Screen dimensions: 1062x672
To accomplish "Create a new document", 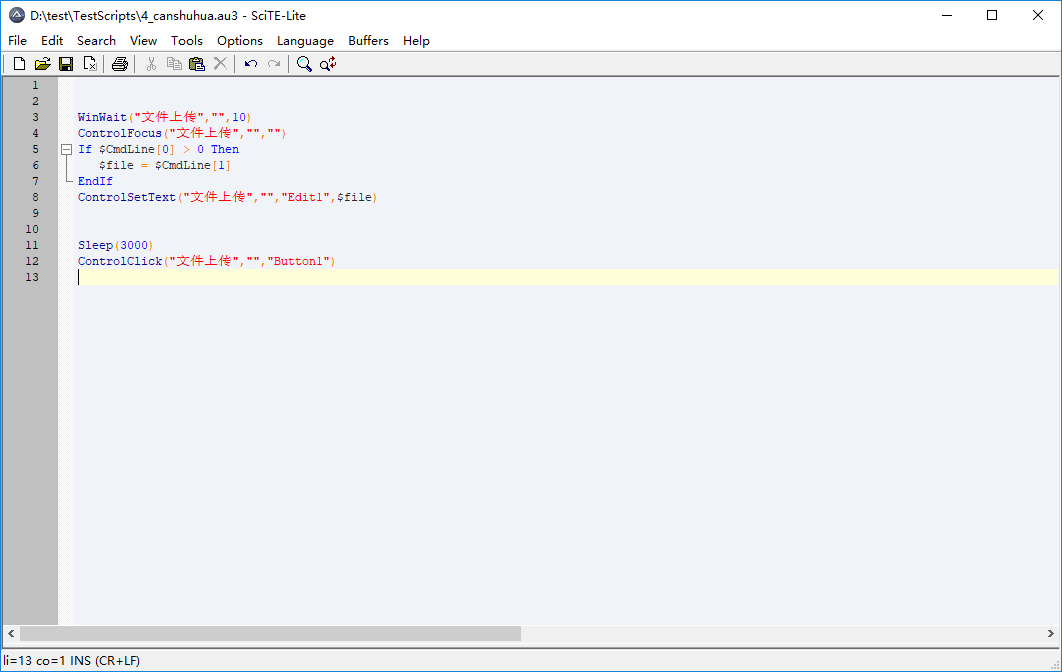I will click(18, 63).
